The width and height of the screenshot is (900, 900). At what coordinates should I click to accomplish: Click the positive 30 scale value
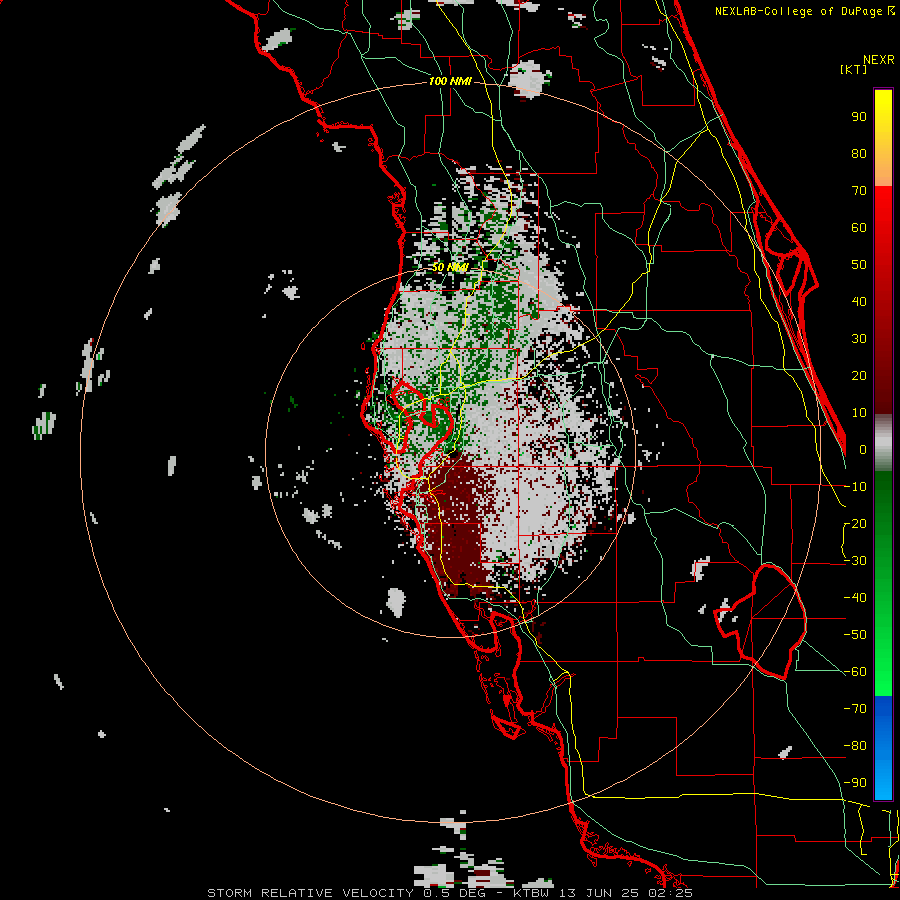(x=859, y=339)
